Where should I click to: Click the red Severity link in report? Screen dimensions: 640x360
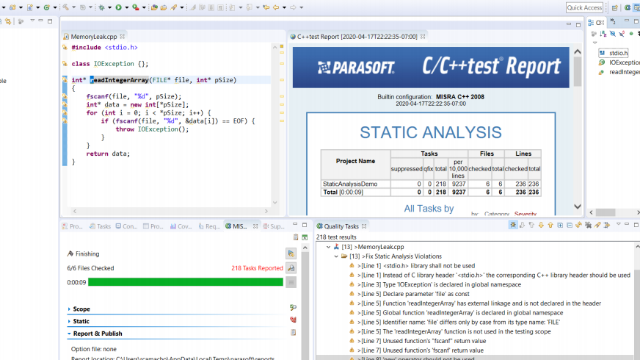525,213
